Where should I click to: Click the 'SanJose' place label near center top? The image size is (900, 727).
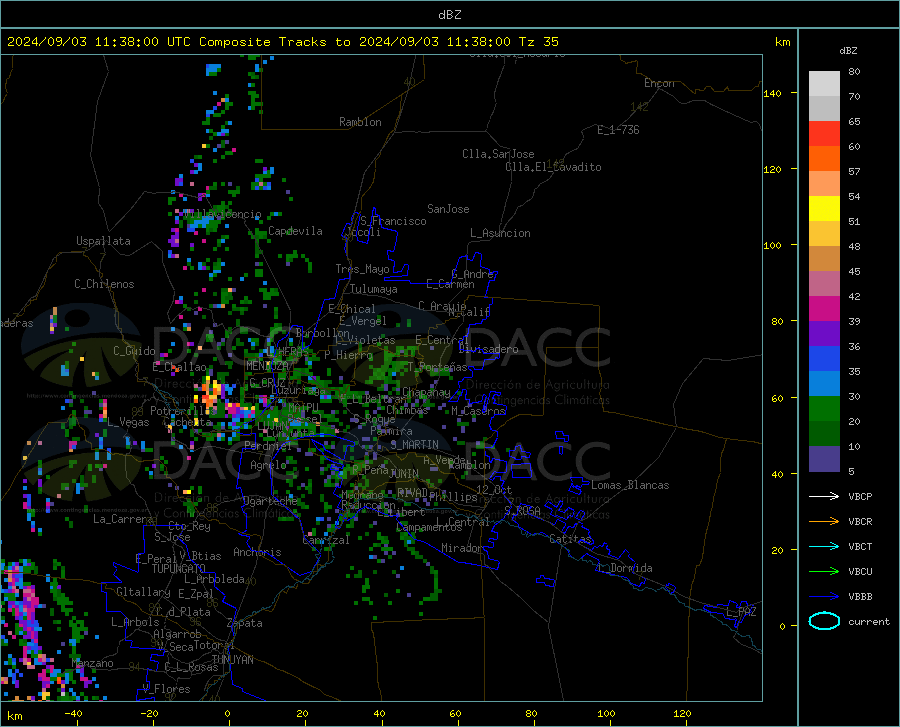(x=448, y=209)
